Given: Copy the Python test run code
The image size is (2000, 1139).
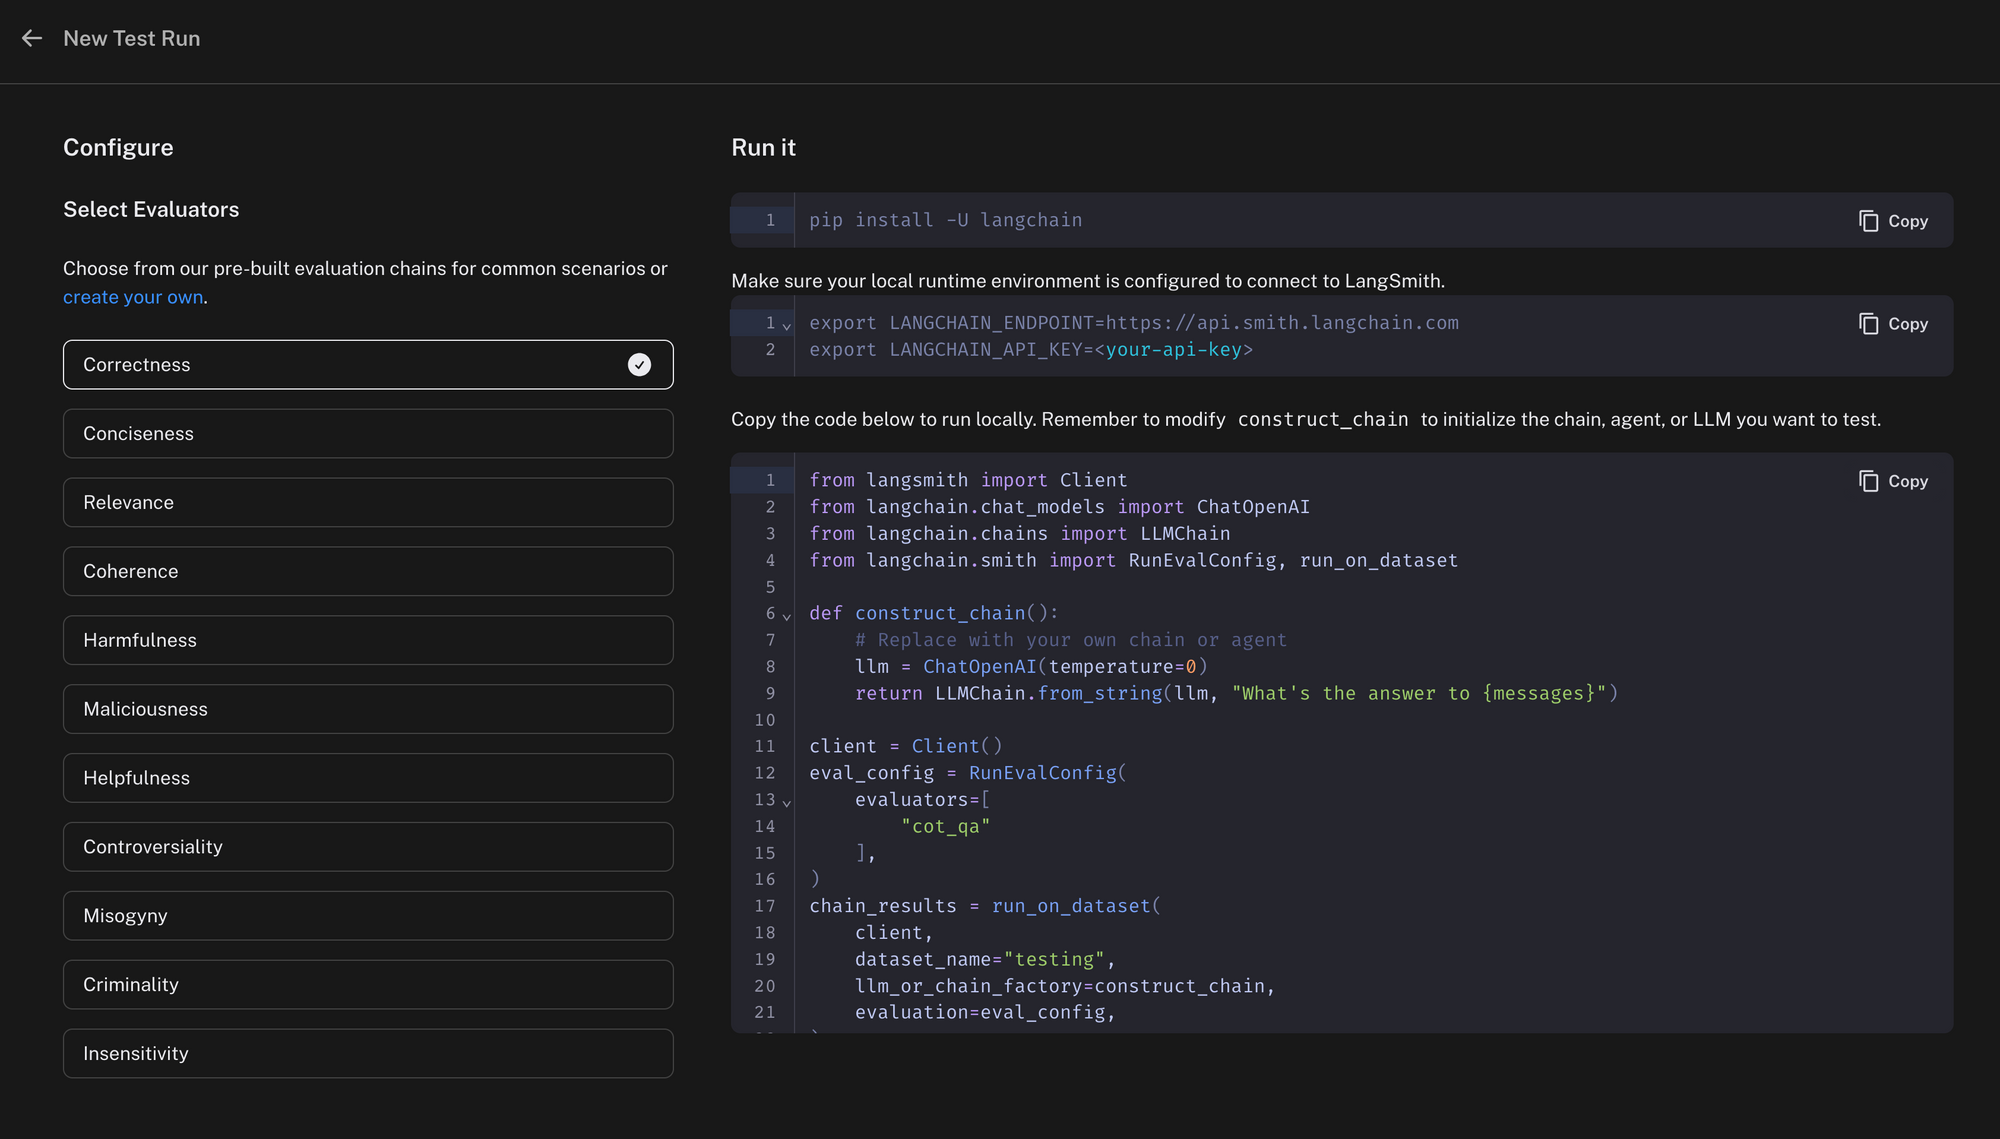Looking at the screenshot, I should point(1893,481).
